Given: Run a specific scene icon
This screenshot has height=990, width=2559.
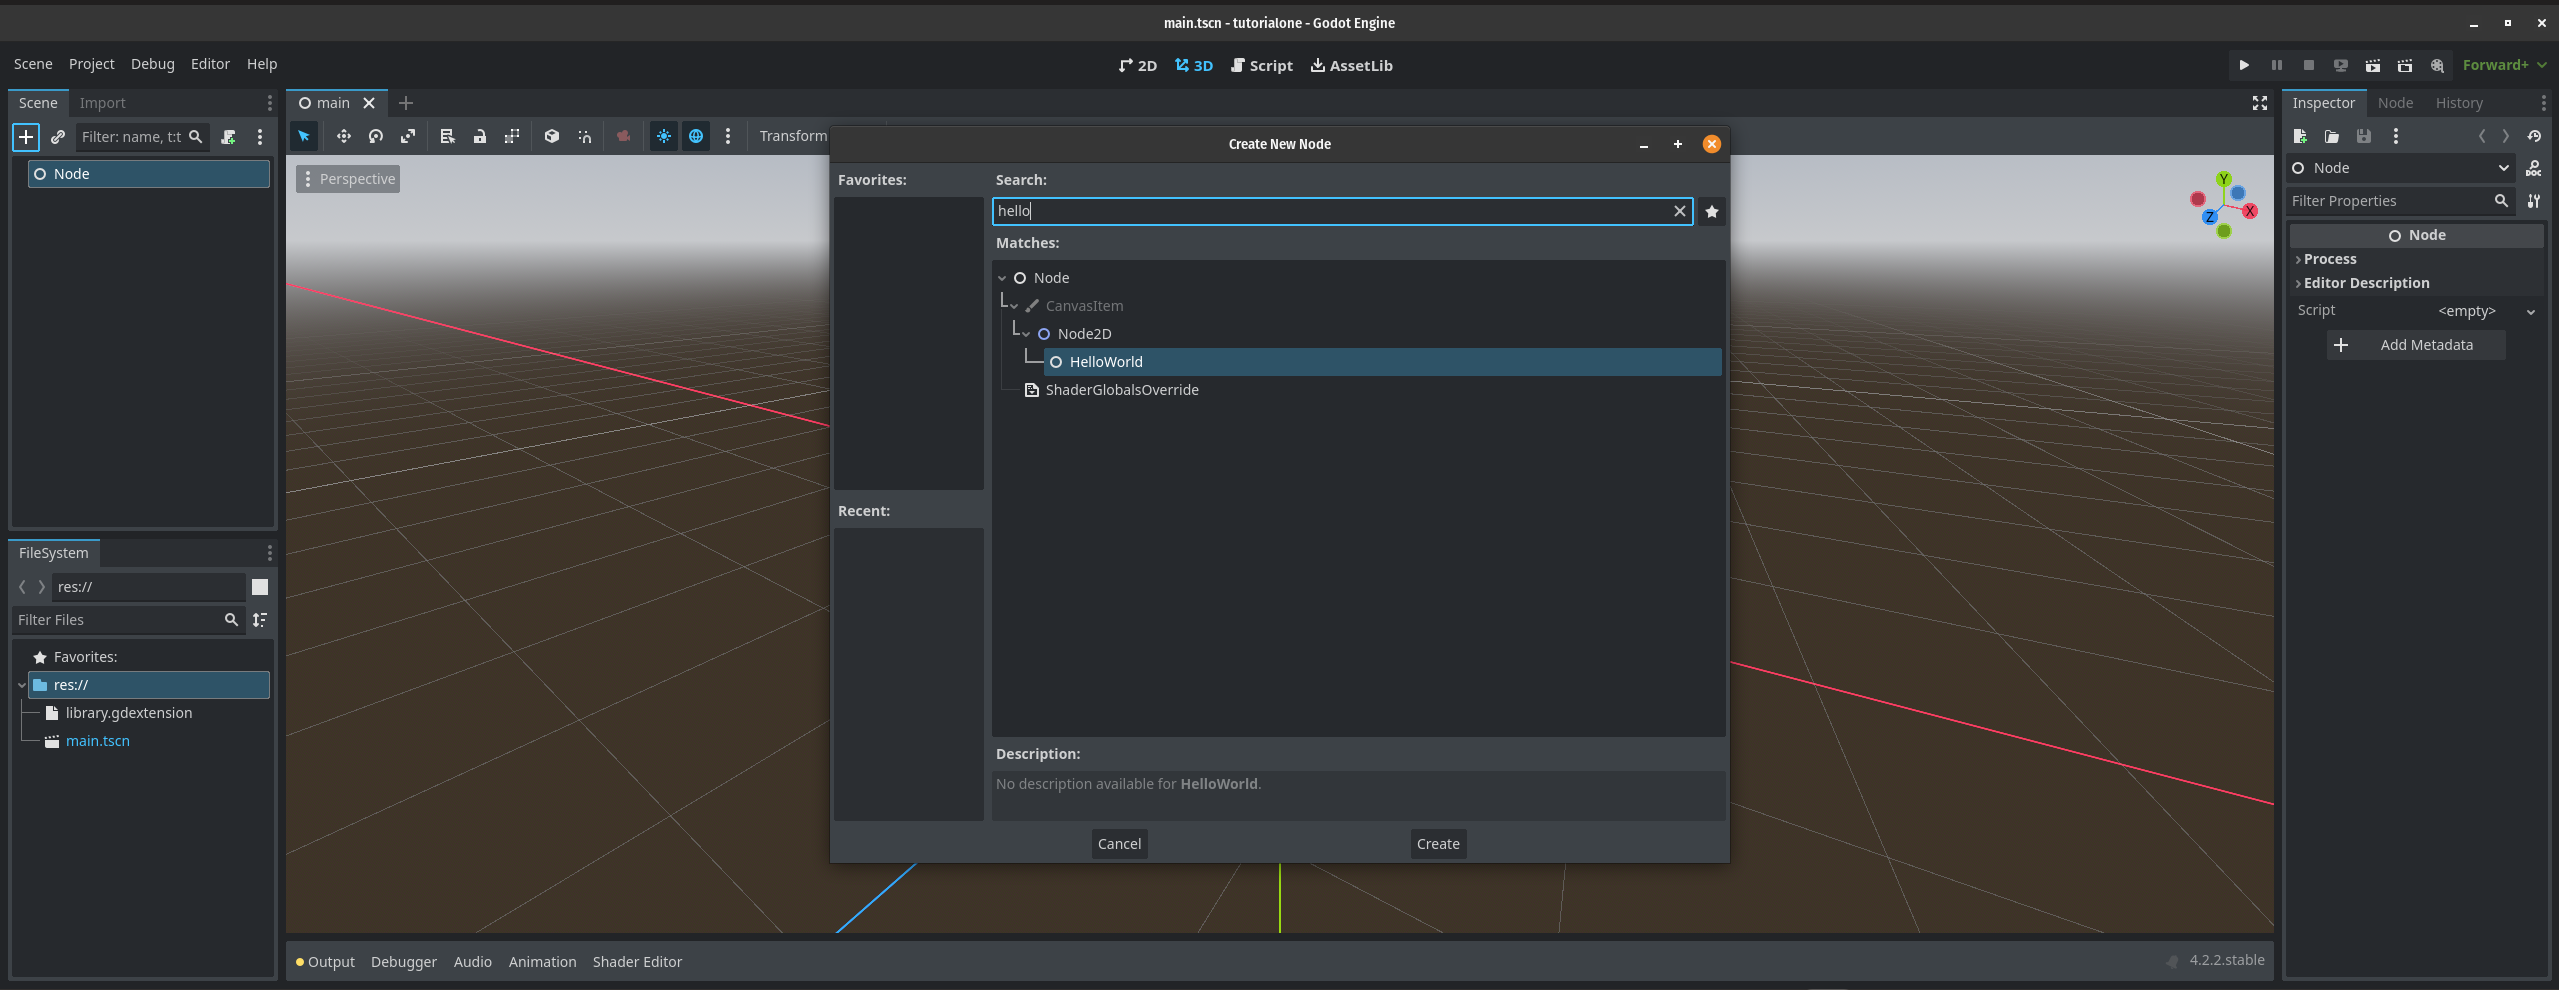Looking at the screenshot, I should pyautogui.click(x=2405, y=65).
